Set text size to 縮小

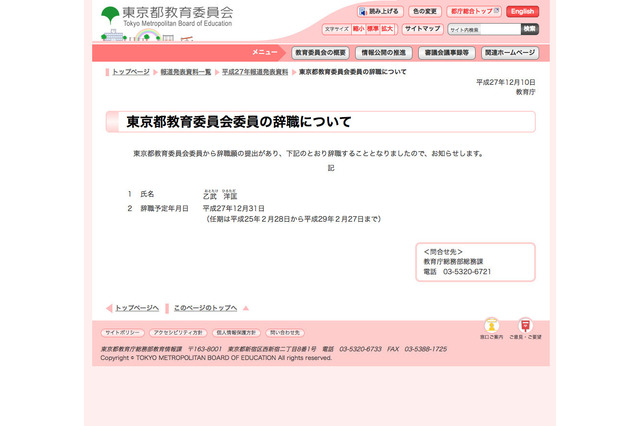click(358, 29)
